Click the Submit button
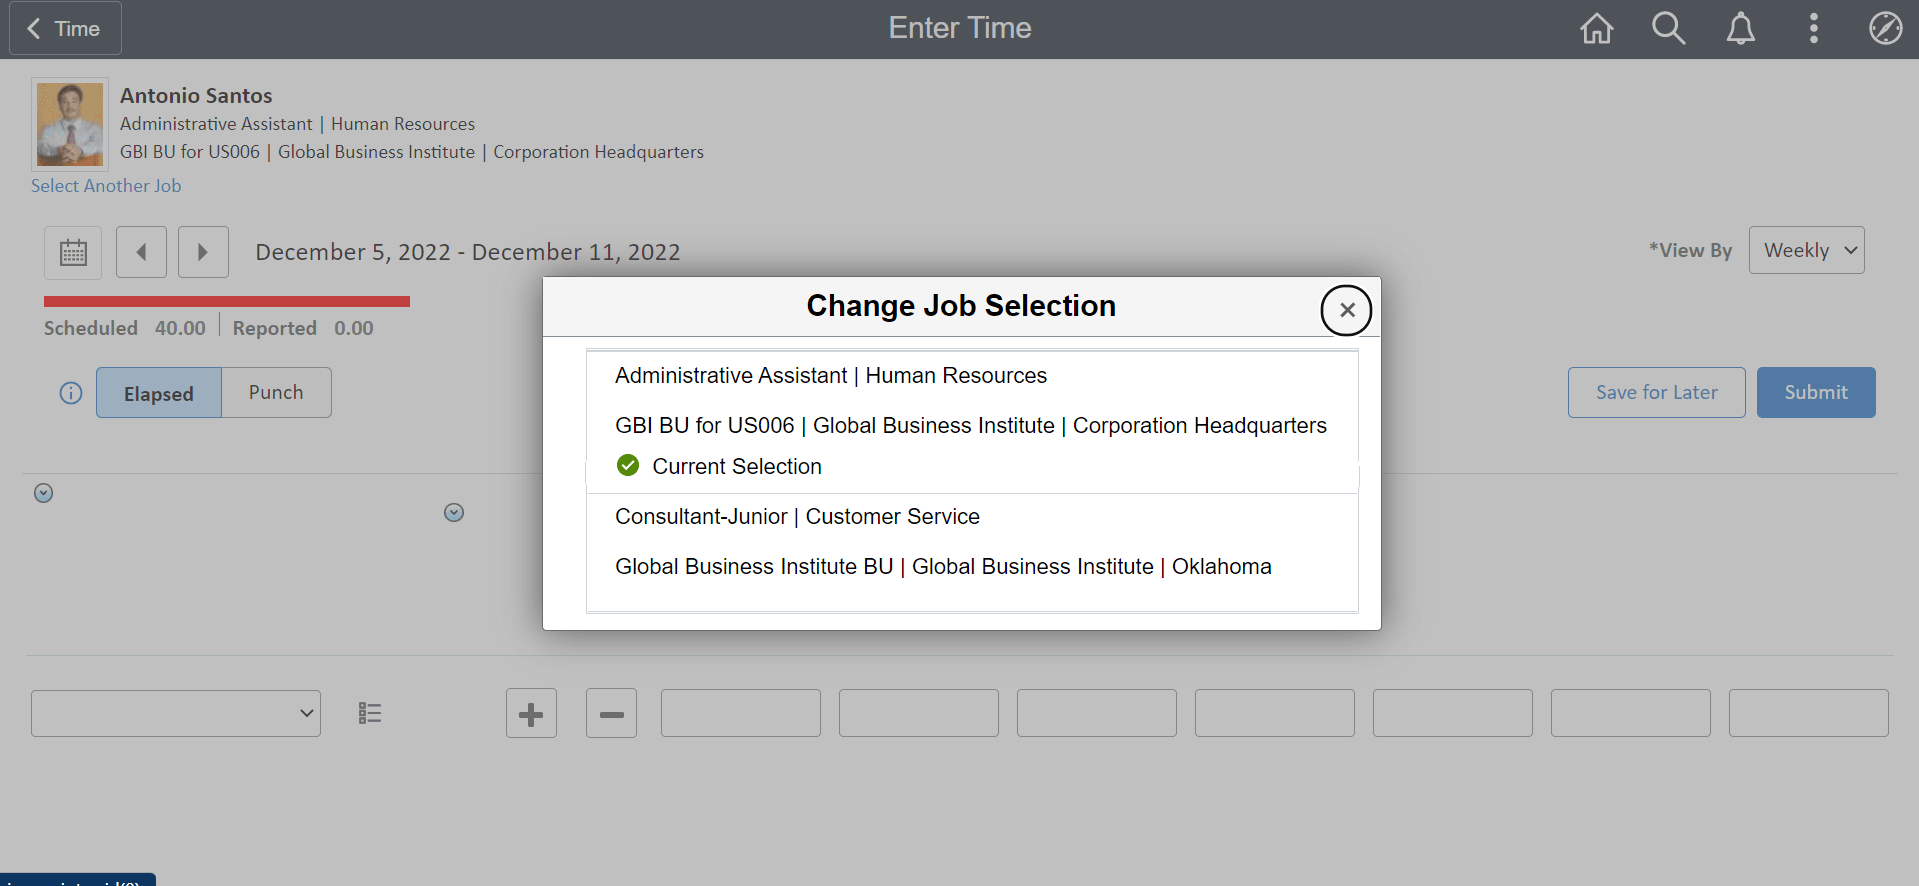The width and height of the screenshot is (1919, 886). click(1815, 393)
